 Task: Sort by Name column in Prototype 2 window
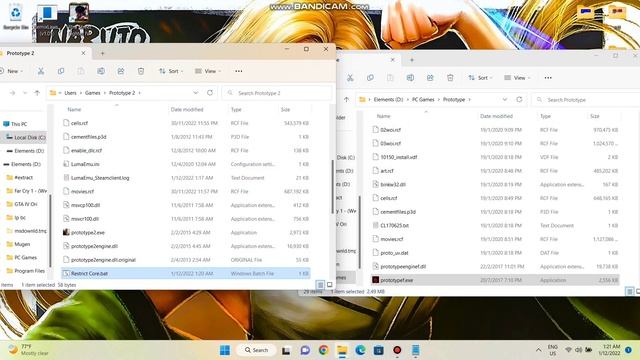[x=74, y=109]
